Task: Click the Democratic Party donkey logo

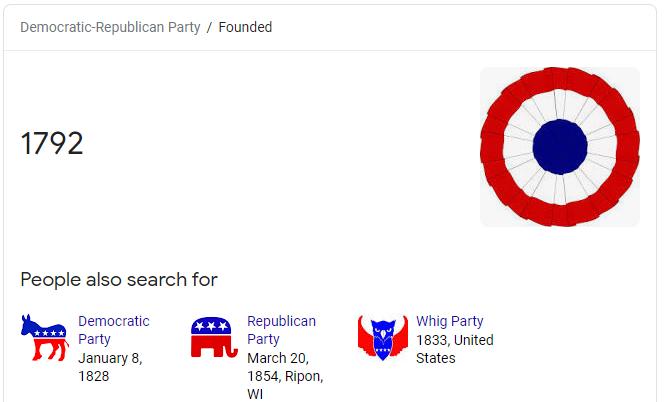Action: pyautogui.click(x=45, y=338)
